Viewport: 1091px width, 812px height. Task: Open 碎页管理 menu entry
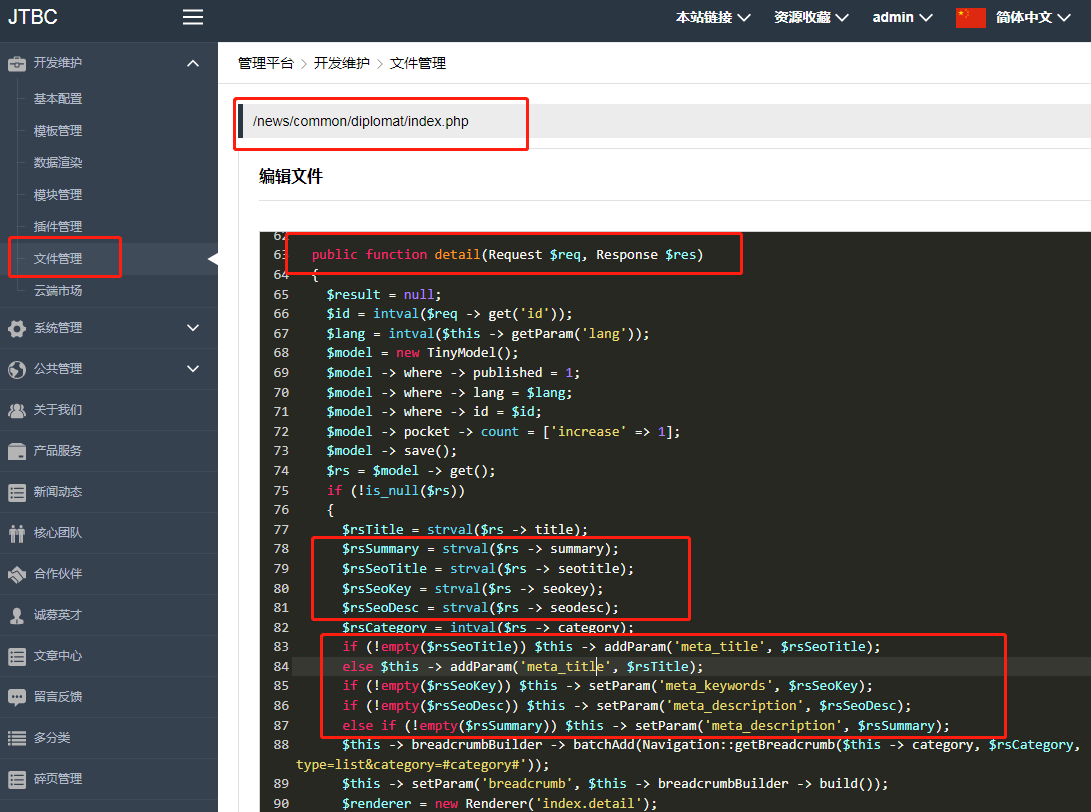click(58, 779)
